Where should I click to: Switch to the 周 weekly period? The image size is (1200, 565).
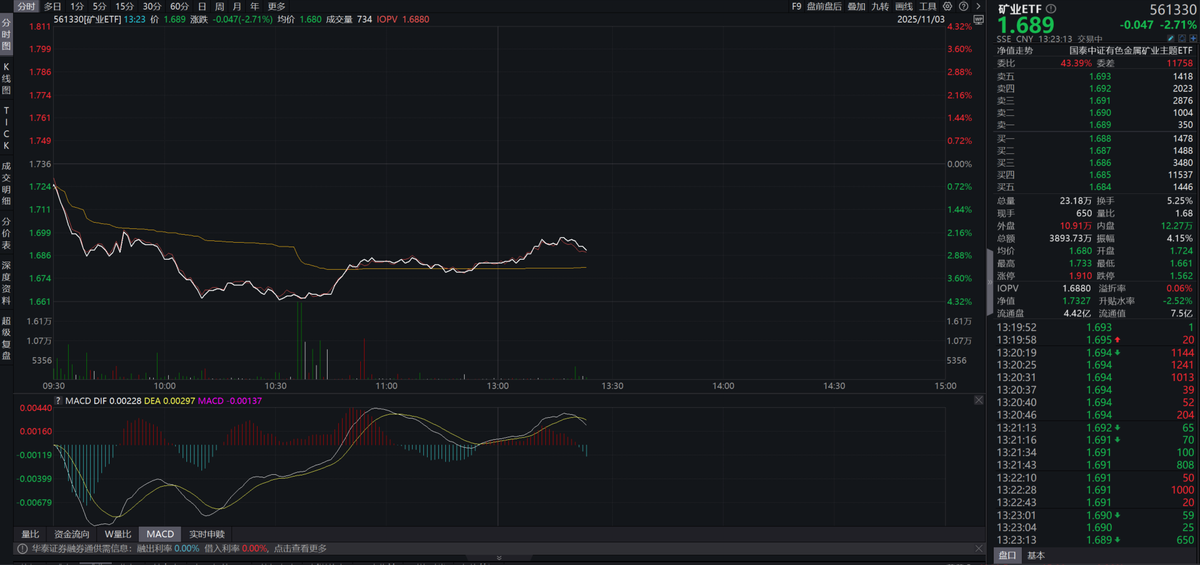click(219, 6)
